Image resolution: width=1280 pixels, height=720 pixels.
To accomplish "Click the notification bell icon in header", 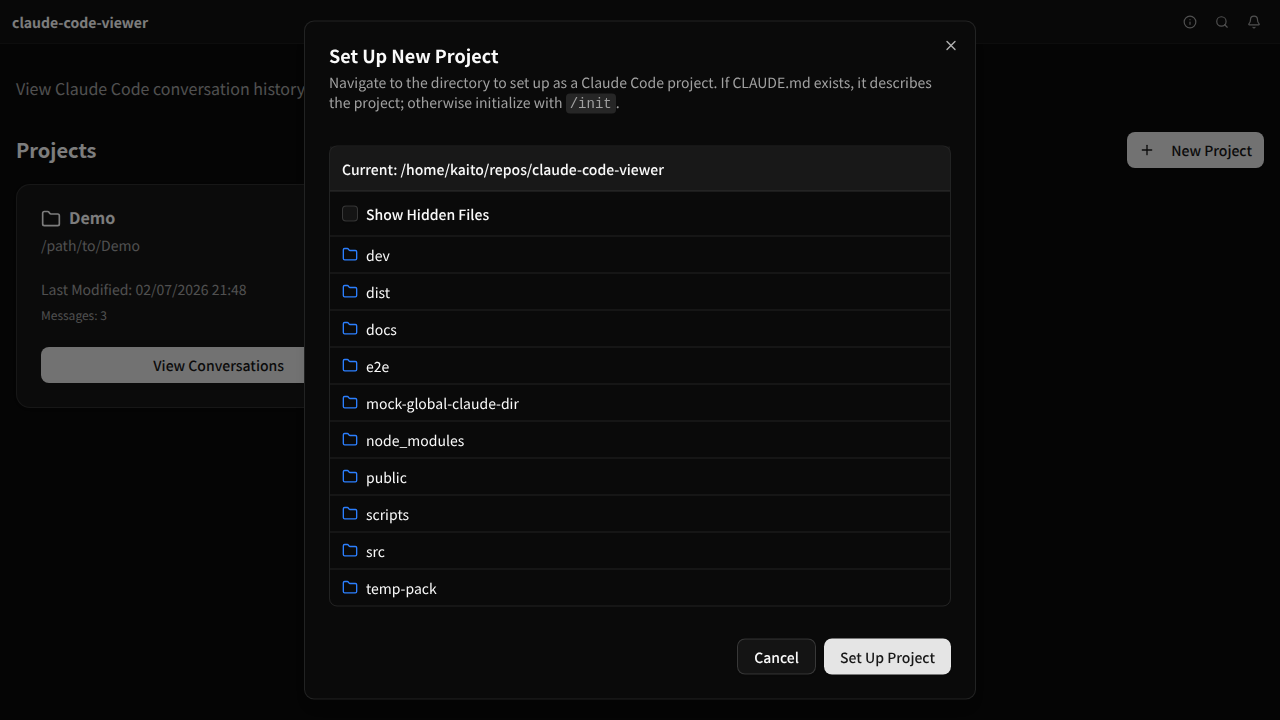I will tap(1253, 22).
